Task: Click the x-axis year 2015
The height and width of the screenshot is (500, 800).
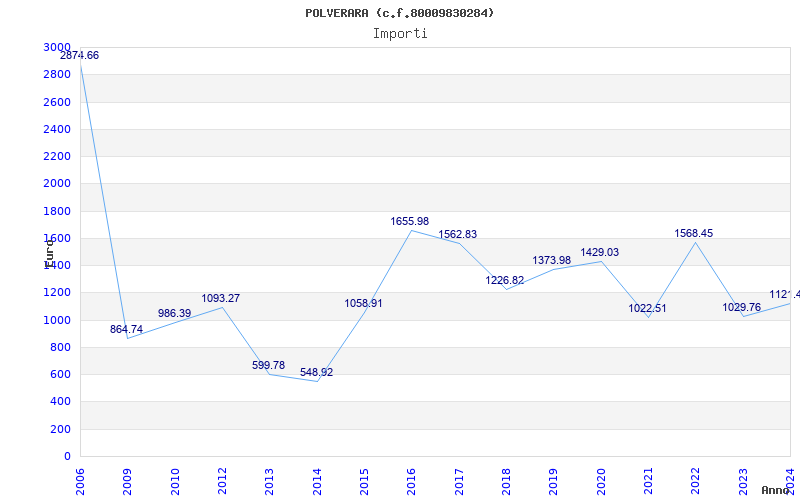Action: pos(364,482)
